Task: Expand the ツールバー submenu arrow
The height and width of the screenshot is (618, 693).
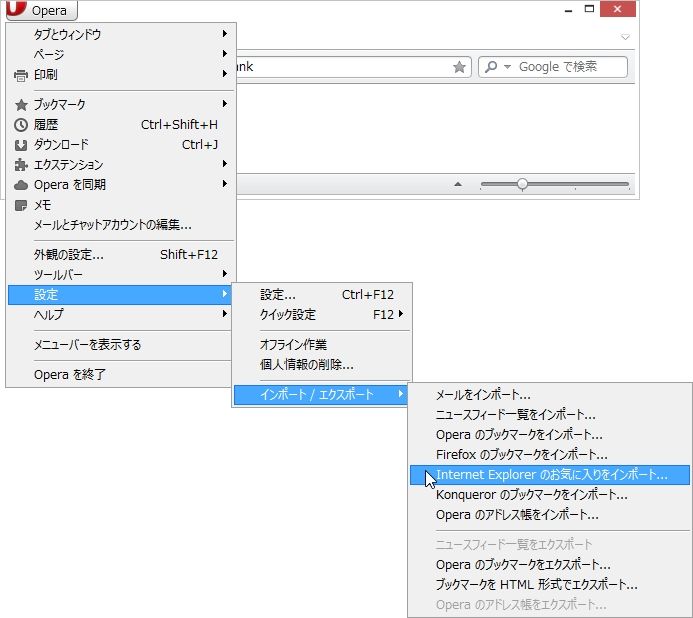Action: (225, 274)
